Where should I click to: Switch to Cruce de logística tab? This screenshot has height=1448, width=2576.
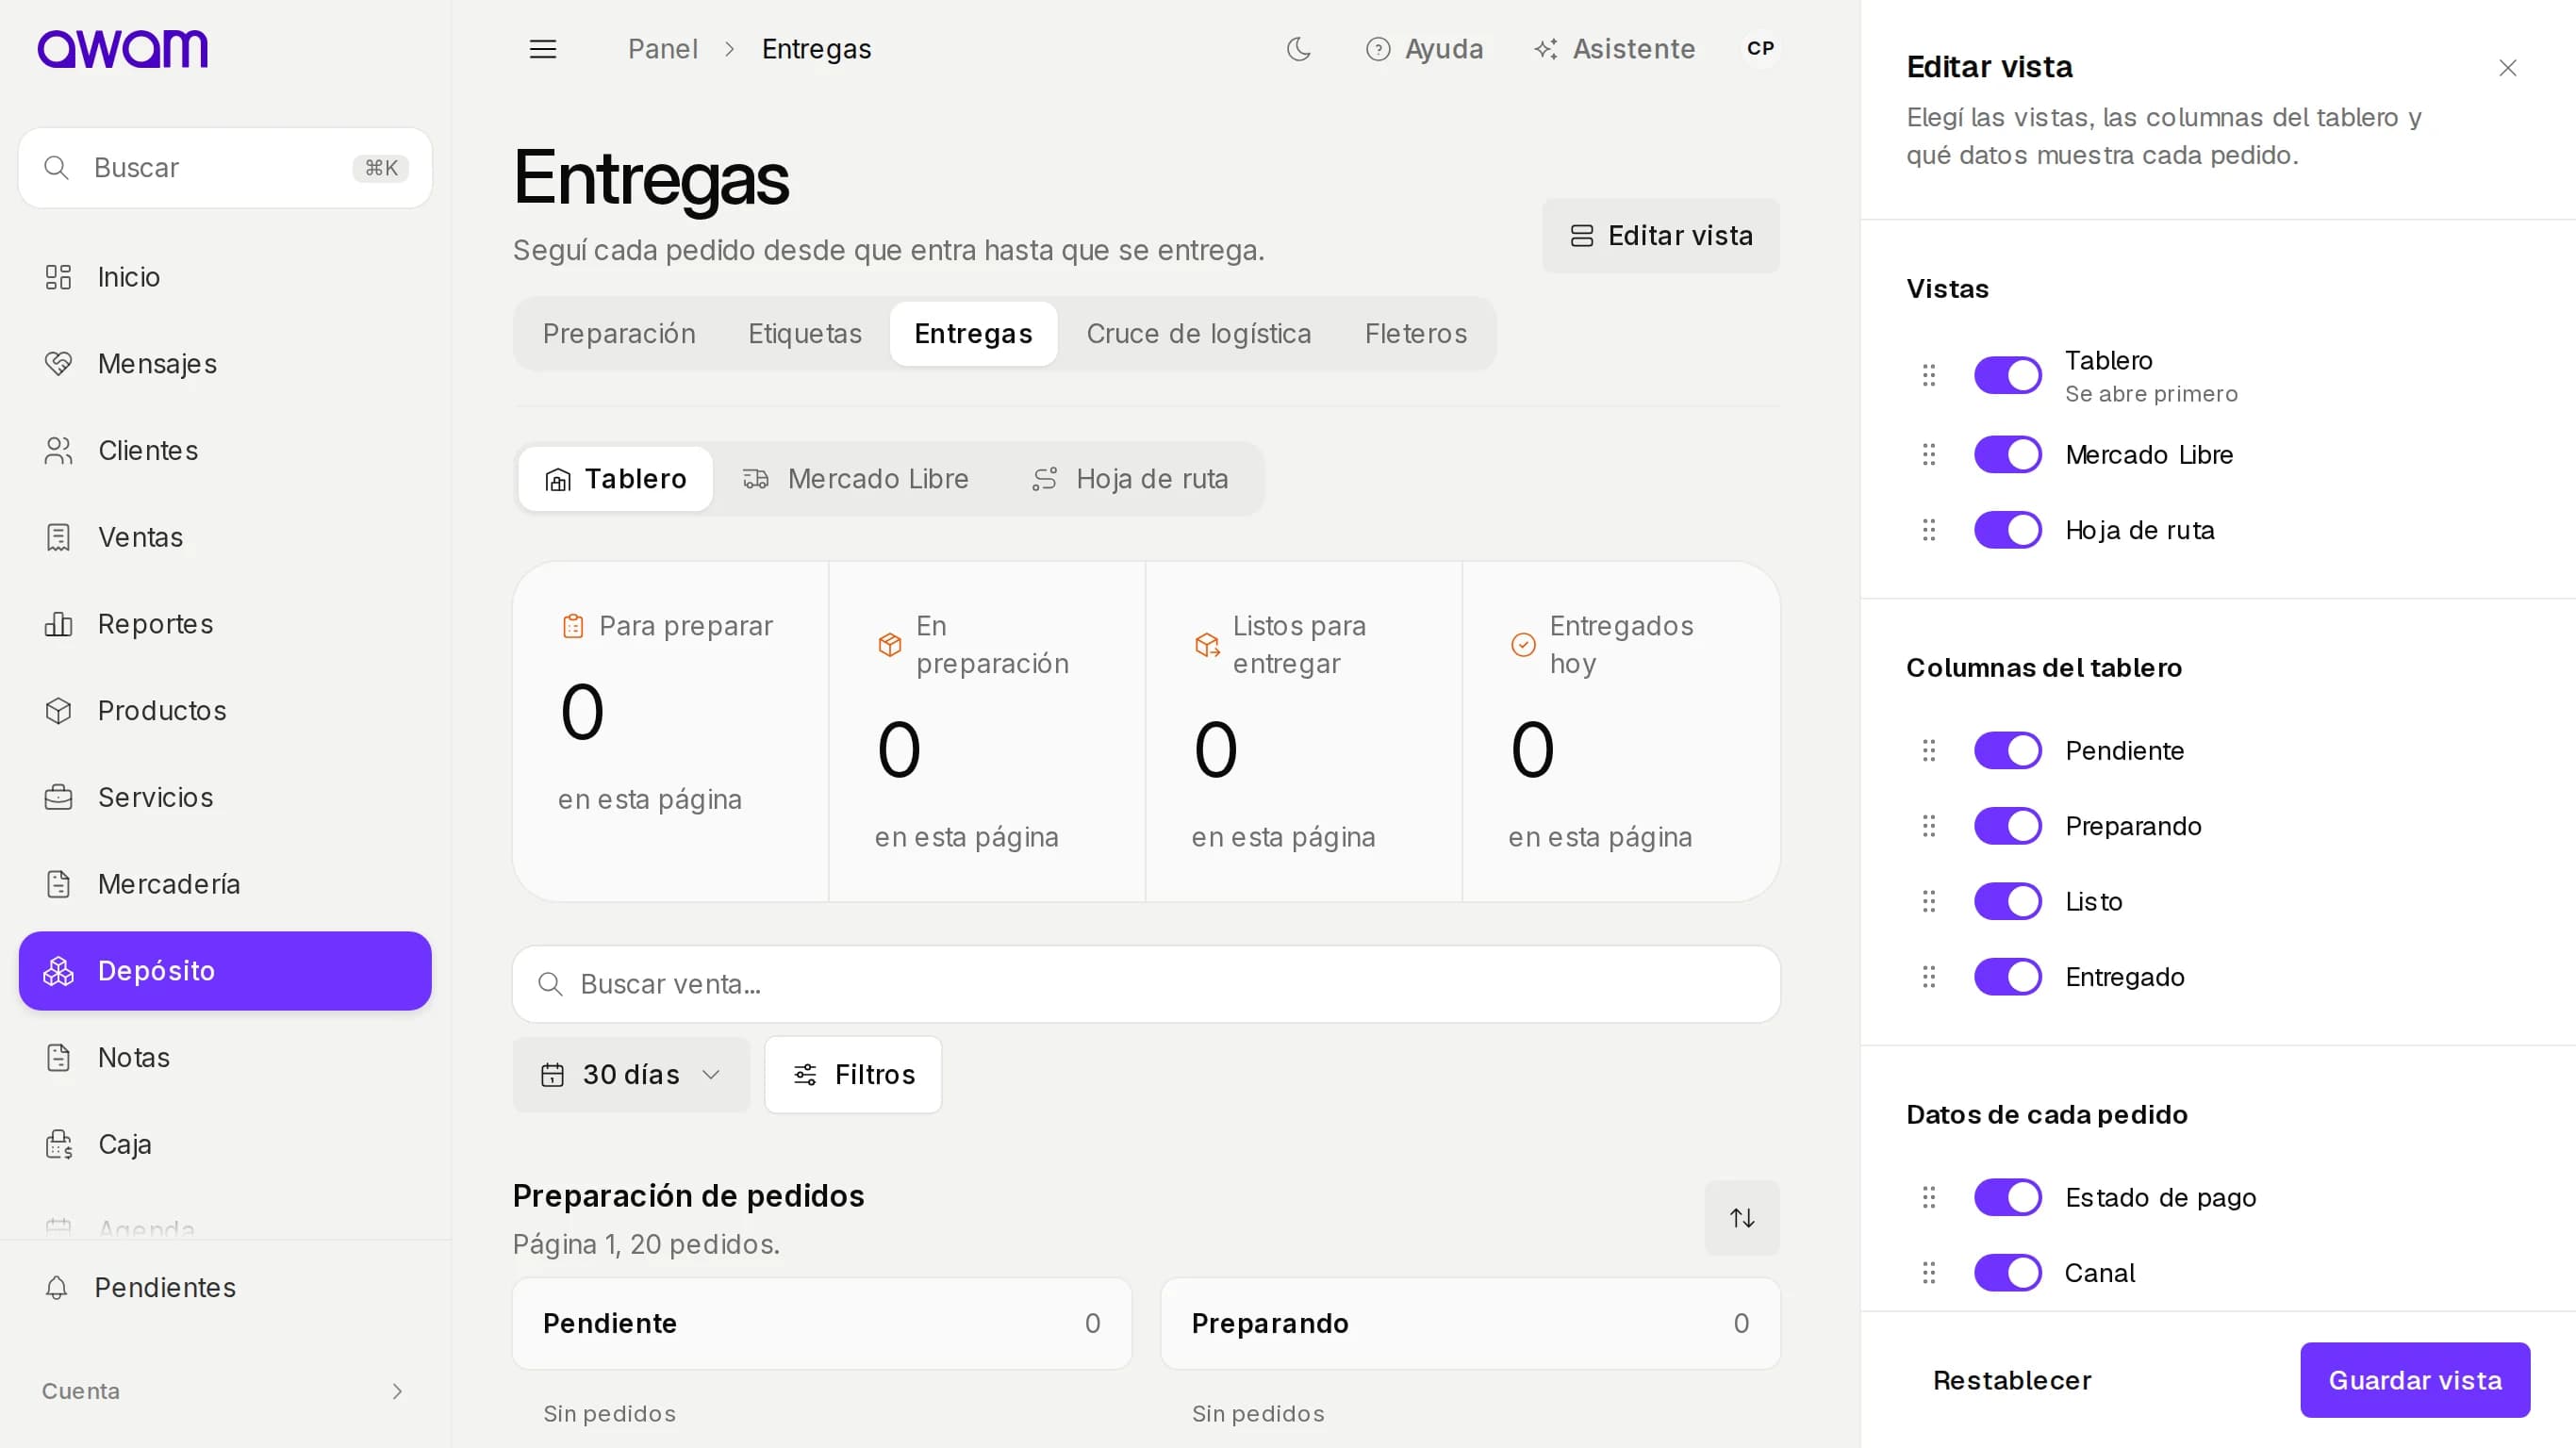pyautogui.click(x=1199, y=334)
